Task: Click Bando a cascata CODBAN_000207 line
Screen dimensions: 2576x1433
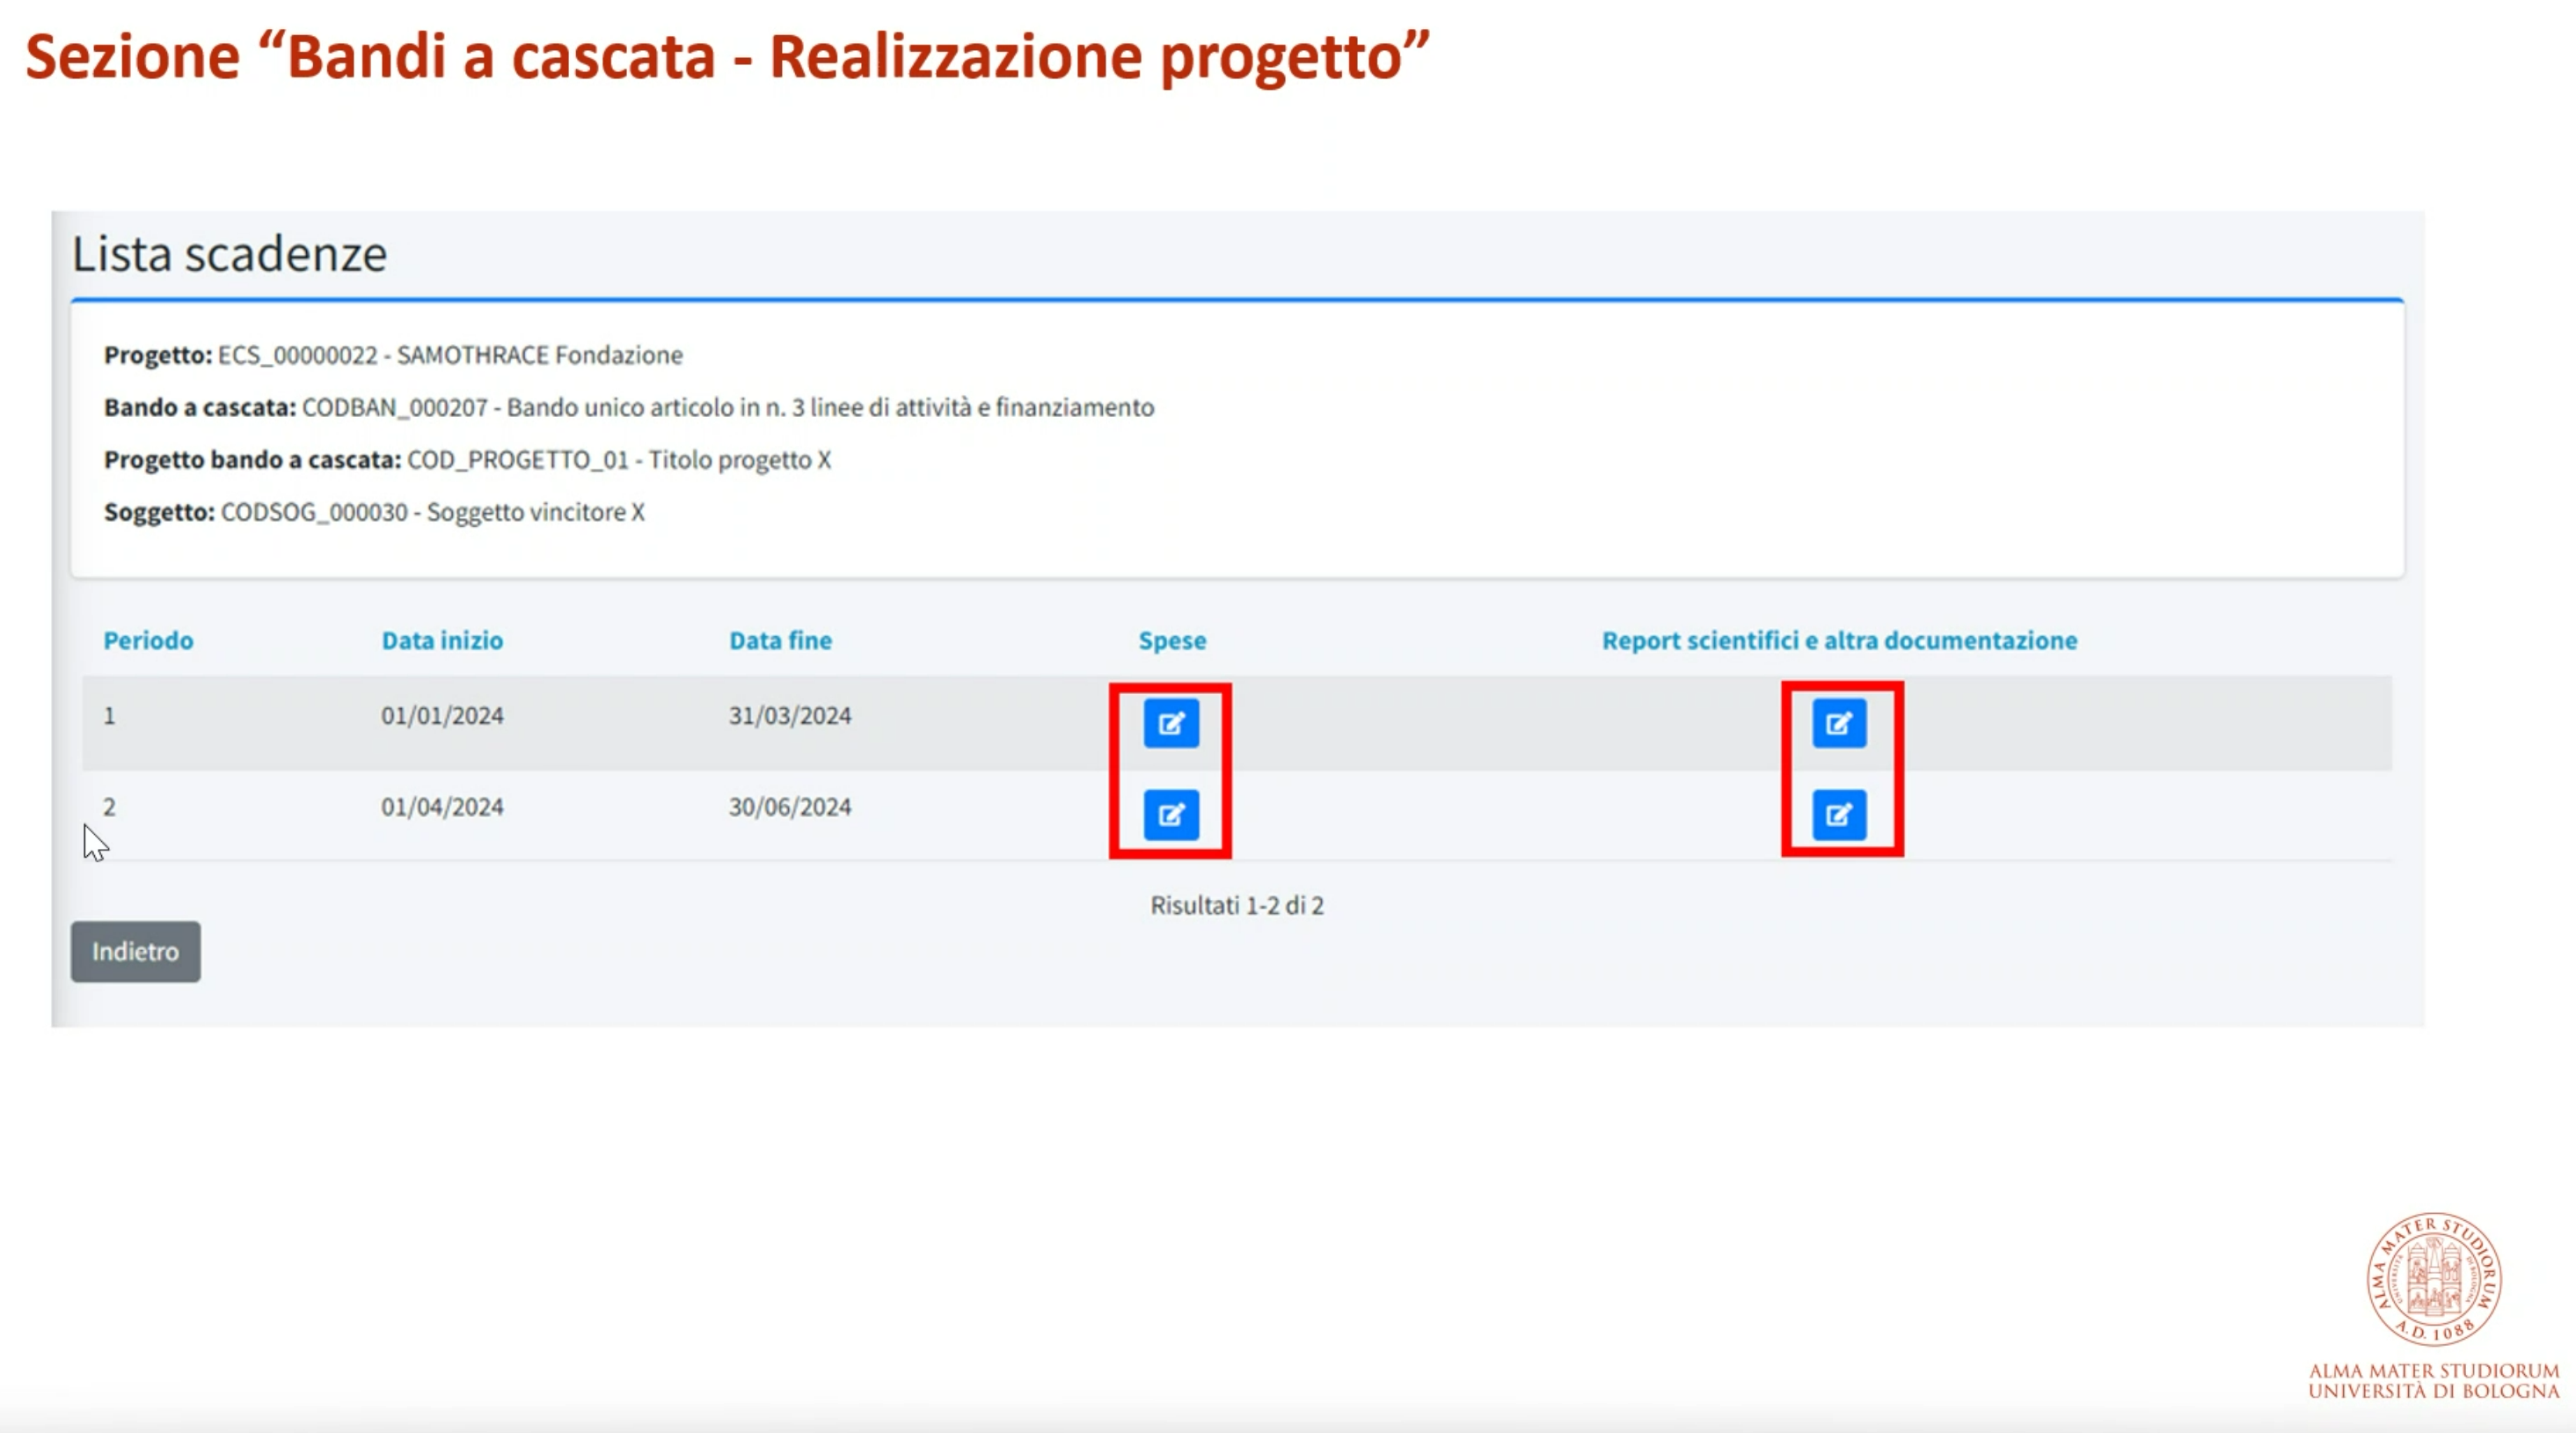Action: 629,407
